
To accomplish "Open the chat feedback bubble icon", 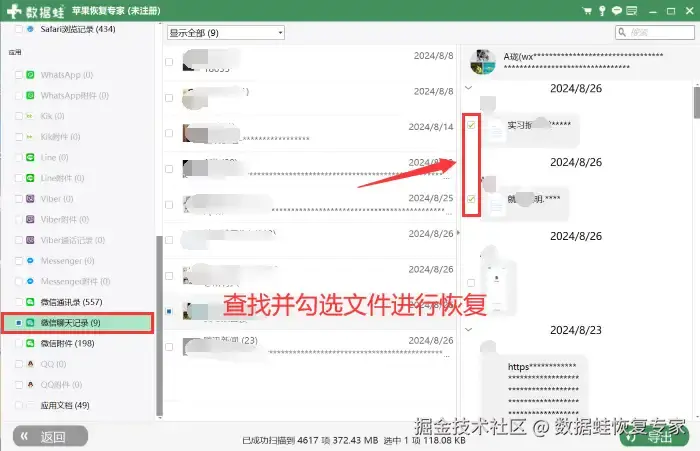I will click(x=617, y=11).
